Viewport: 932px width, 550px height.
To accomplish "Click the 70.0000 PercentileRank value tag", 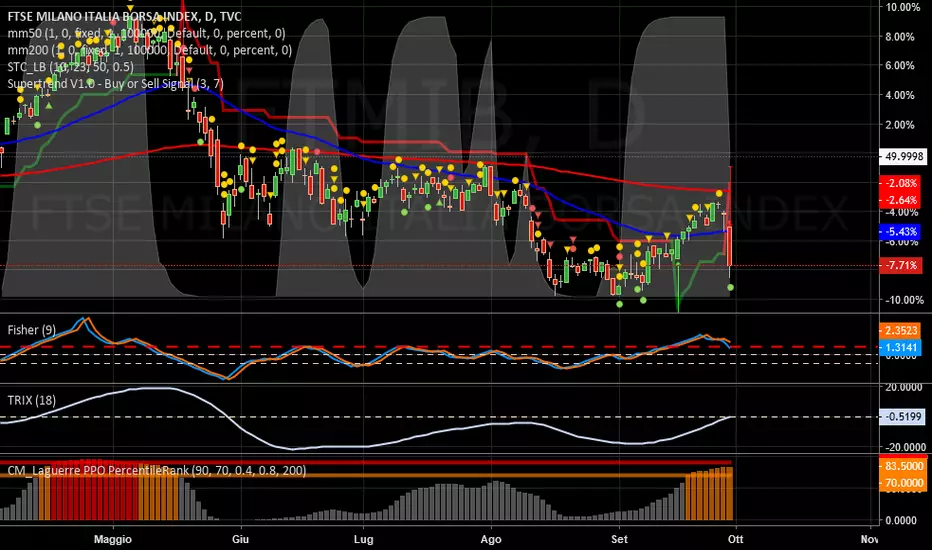I will [x=903, y=483].
